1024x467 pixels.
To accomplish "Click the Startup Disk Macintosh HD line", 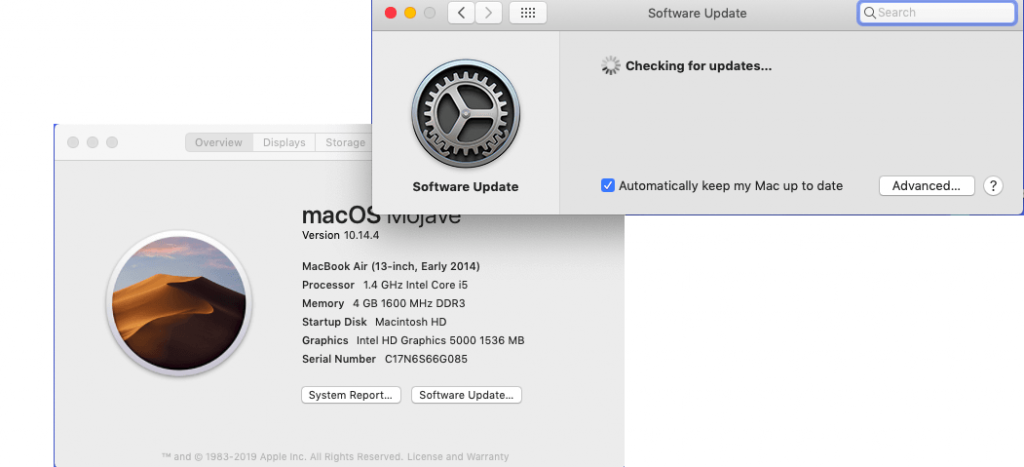I will click(x=374, y=322).
